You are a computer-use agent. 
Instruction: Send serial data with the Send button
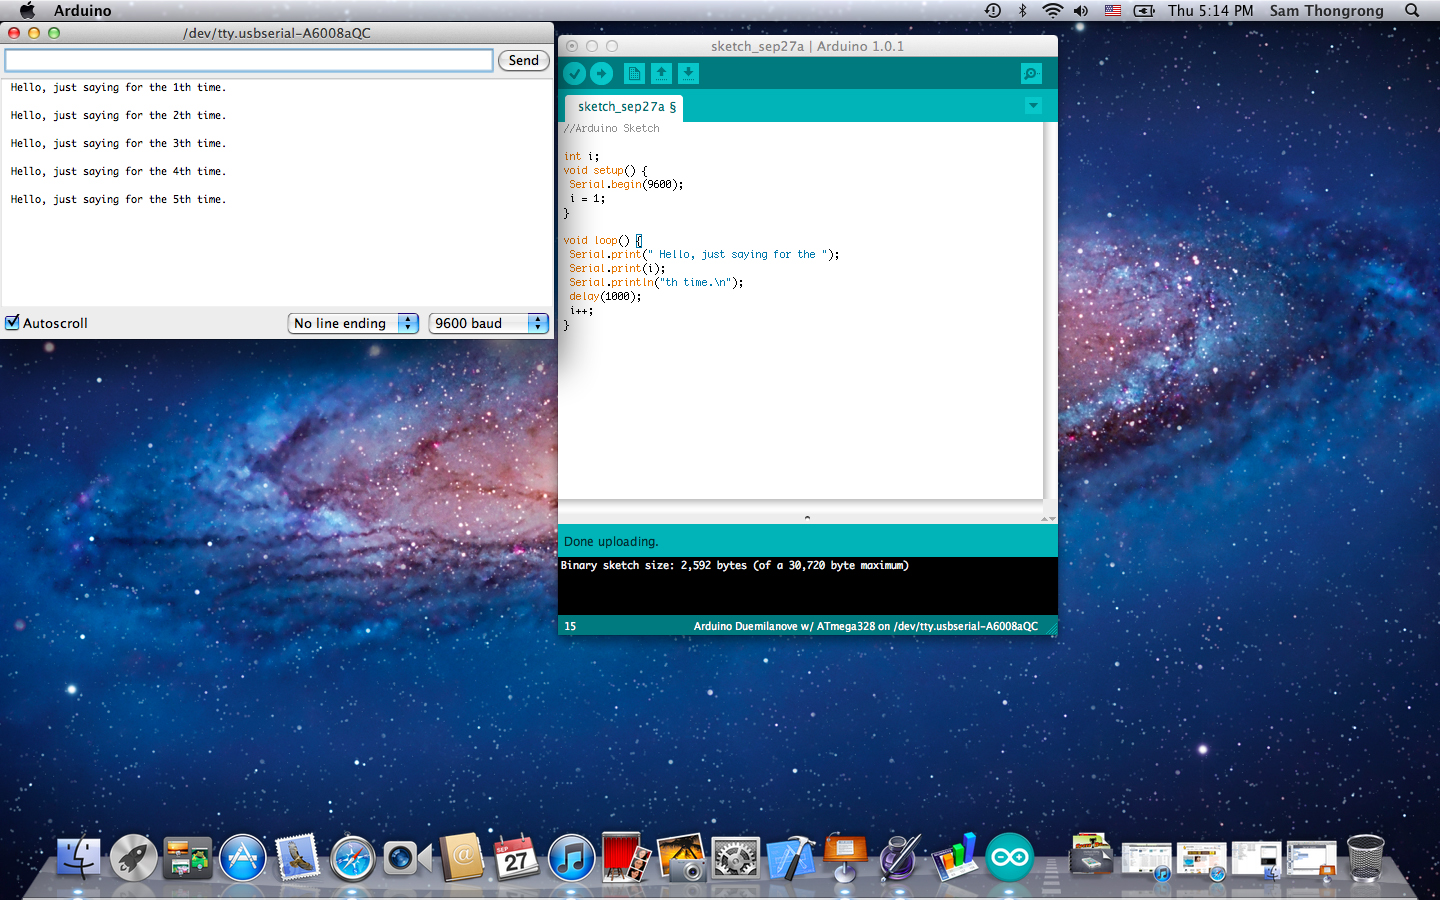pyautogui.click(x=523, y=61)
